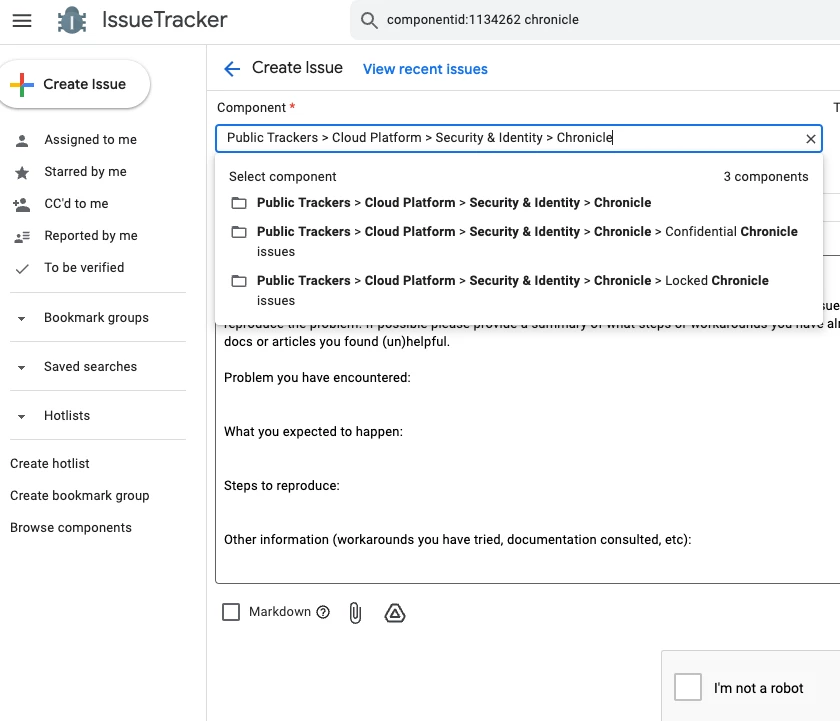Screen dimensions: 840x721
Task: Click the IssueTracker bug logo
Action: pyautogui.click(x=72, y=20)
